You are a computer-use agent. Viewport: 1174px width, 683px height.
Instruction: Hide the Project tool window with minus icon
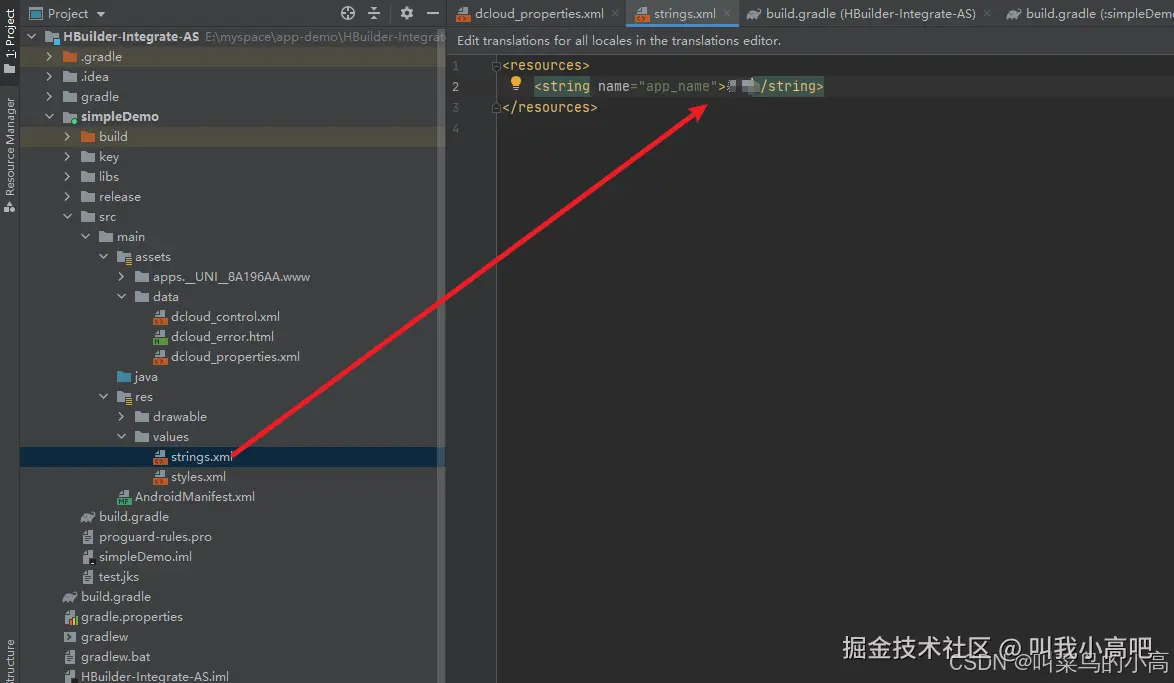click(x=433, y=13)
